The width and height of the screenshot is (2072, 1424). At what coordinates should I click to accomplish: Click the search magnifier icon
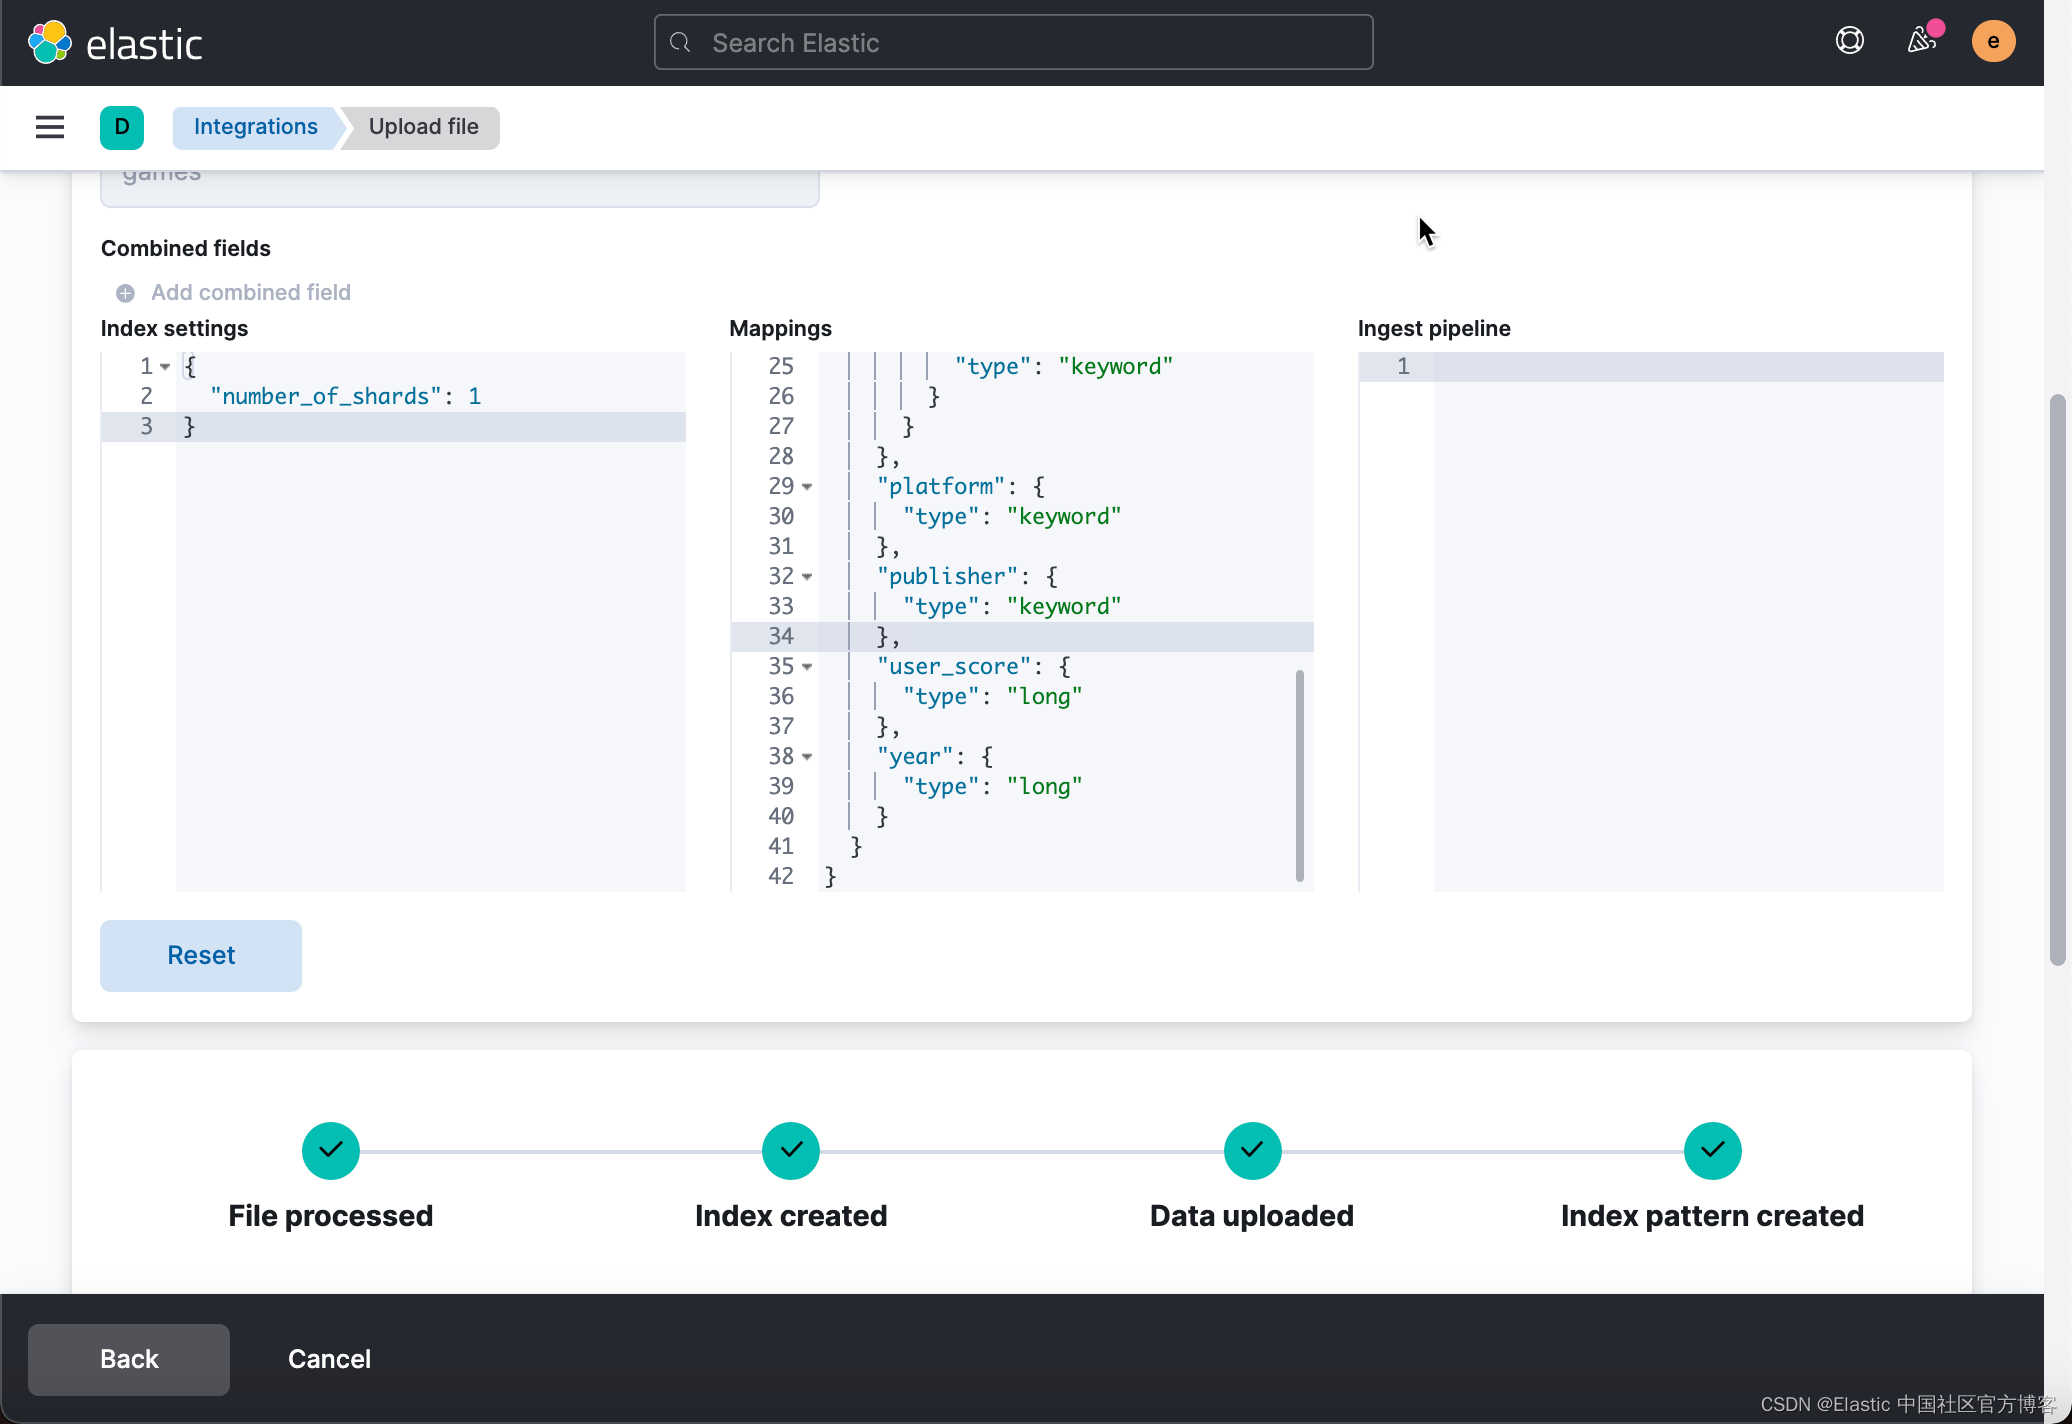(x=681, y=43)
